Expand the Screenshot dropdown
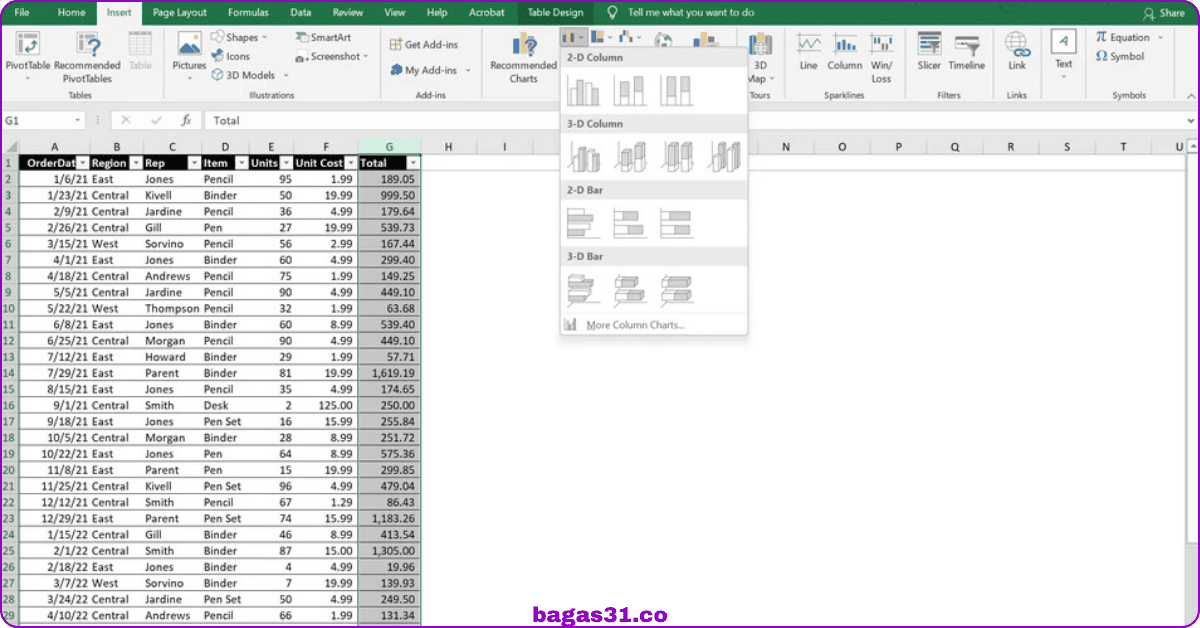 pos(367,56)
